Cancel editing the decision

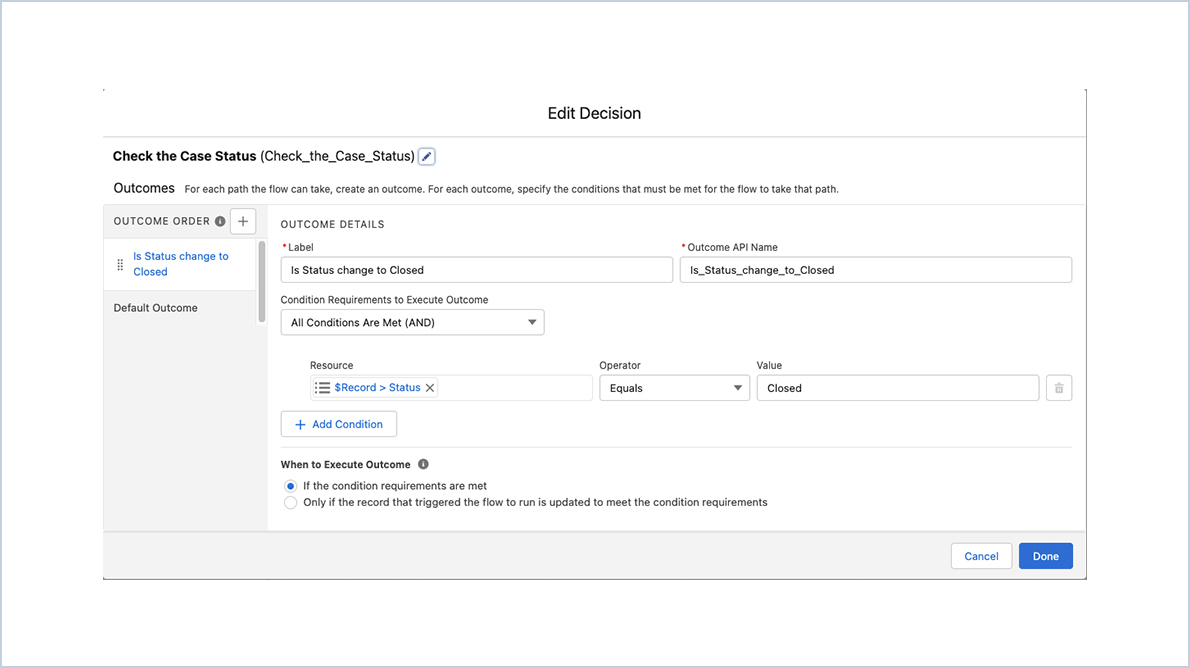point(981,555)
